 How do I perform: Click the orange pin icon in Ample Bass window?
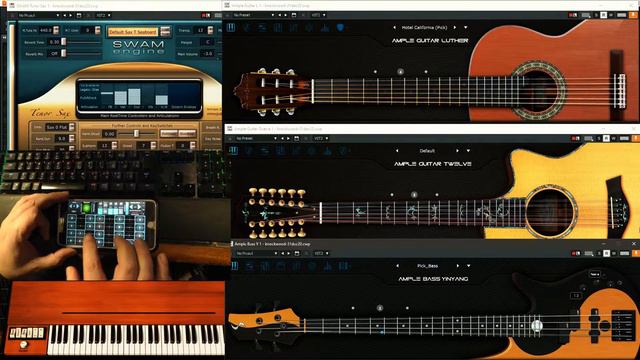click(x=636, y=253)
